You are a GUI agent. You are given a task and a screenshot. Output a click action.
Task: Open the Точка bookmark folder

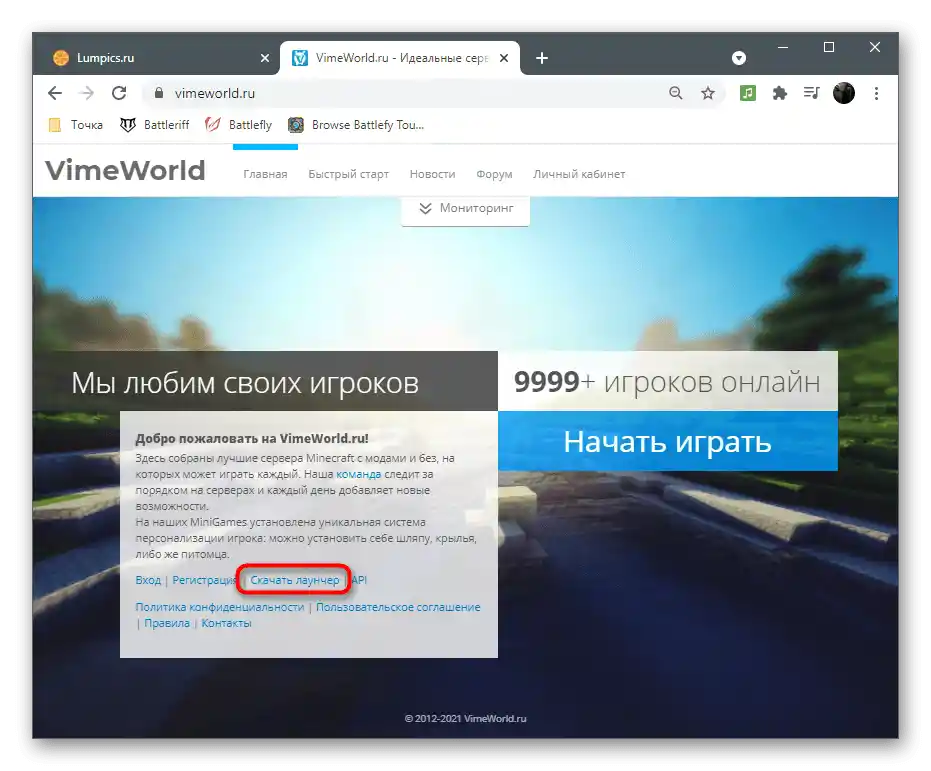(x=76, y=125)
